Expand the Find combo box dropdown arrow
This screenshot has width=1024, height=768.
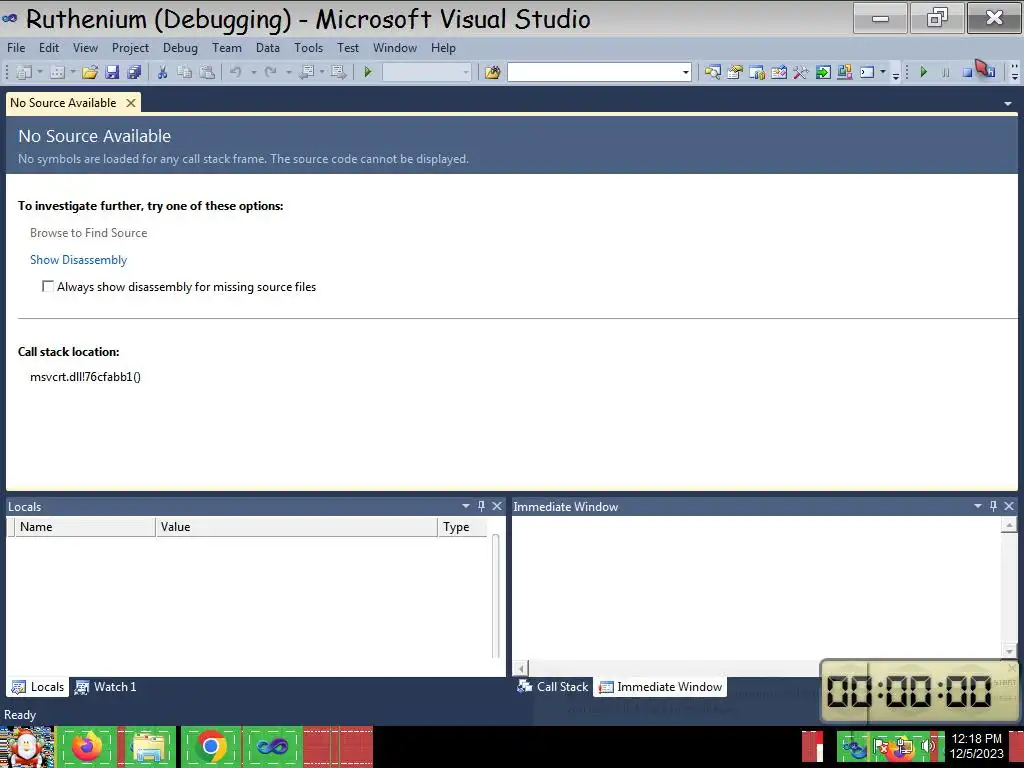[x=686, y=72]
